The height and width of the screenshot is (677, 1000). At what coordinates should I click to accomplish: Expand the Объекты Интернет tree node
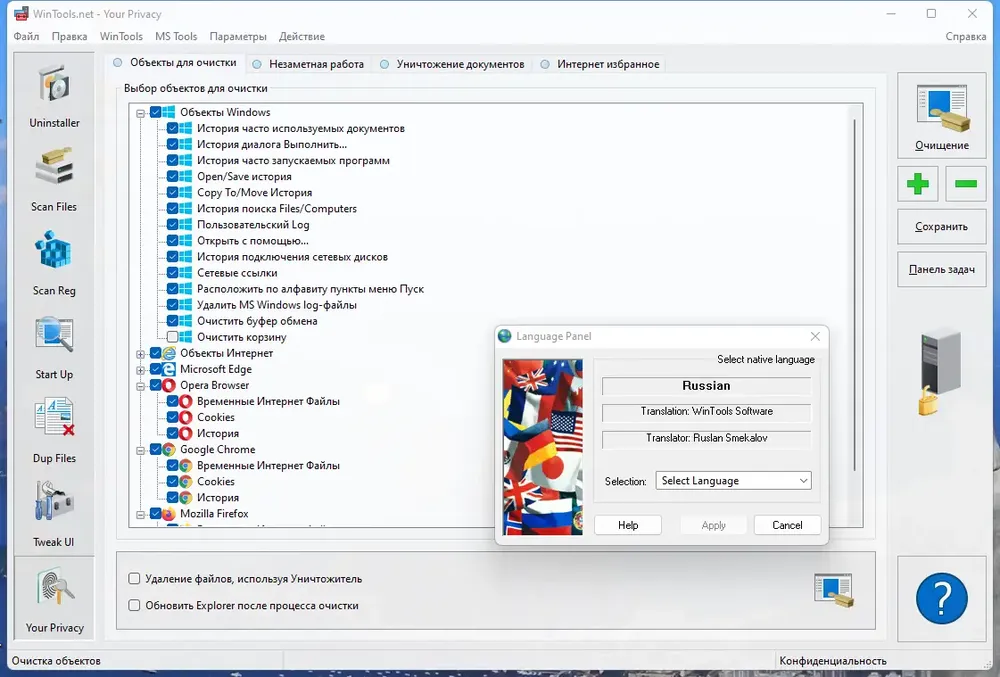[x=140, y=353]
